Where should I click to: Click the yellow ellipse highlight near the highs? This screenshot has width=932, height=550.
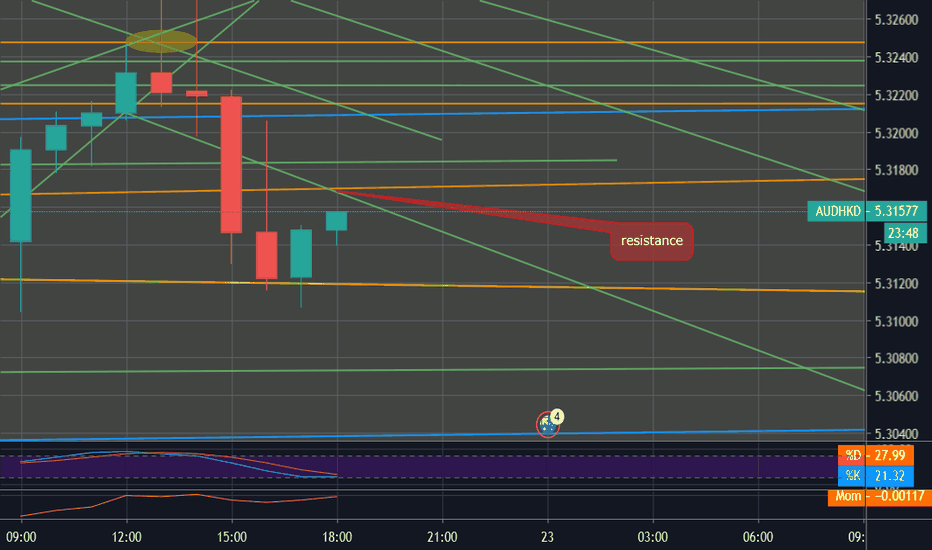(x=160, y=41)
